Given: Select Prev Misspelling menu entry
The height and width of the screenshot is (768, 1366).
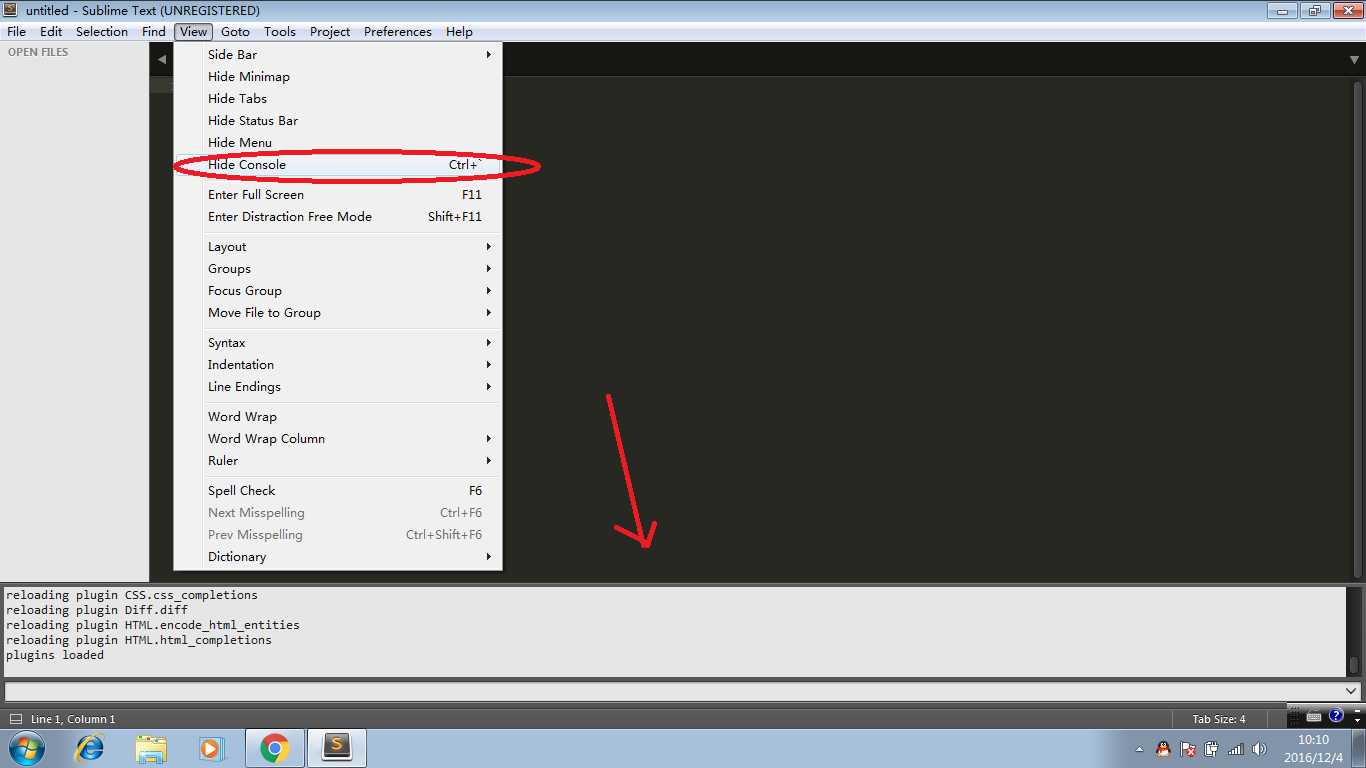Looking at the screenshot, I should pos(338,534).
